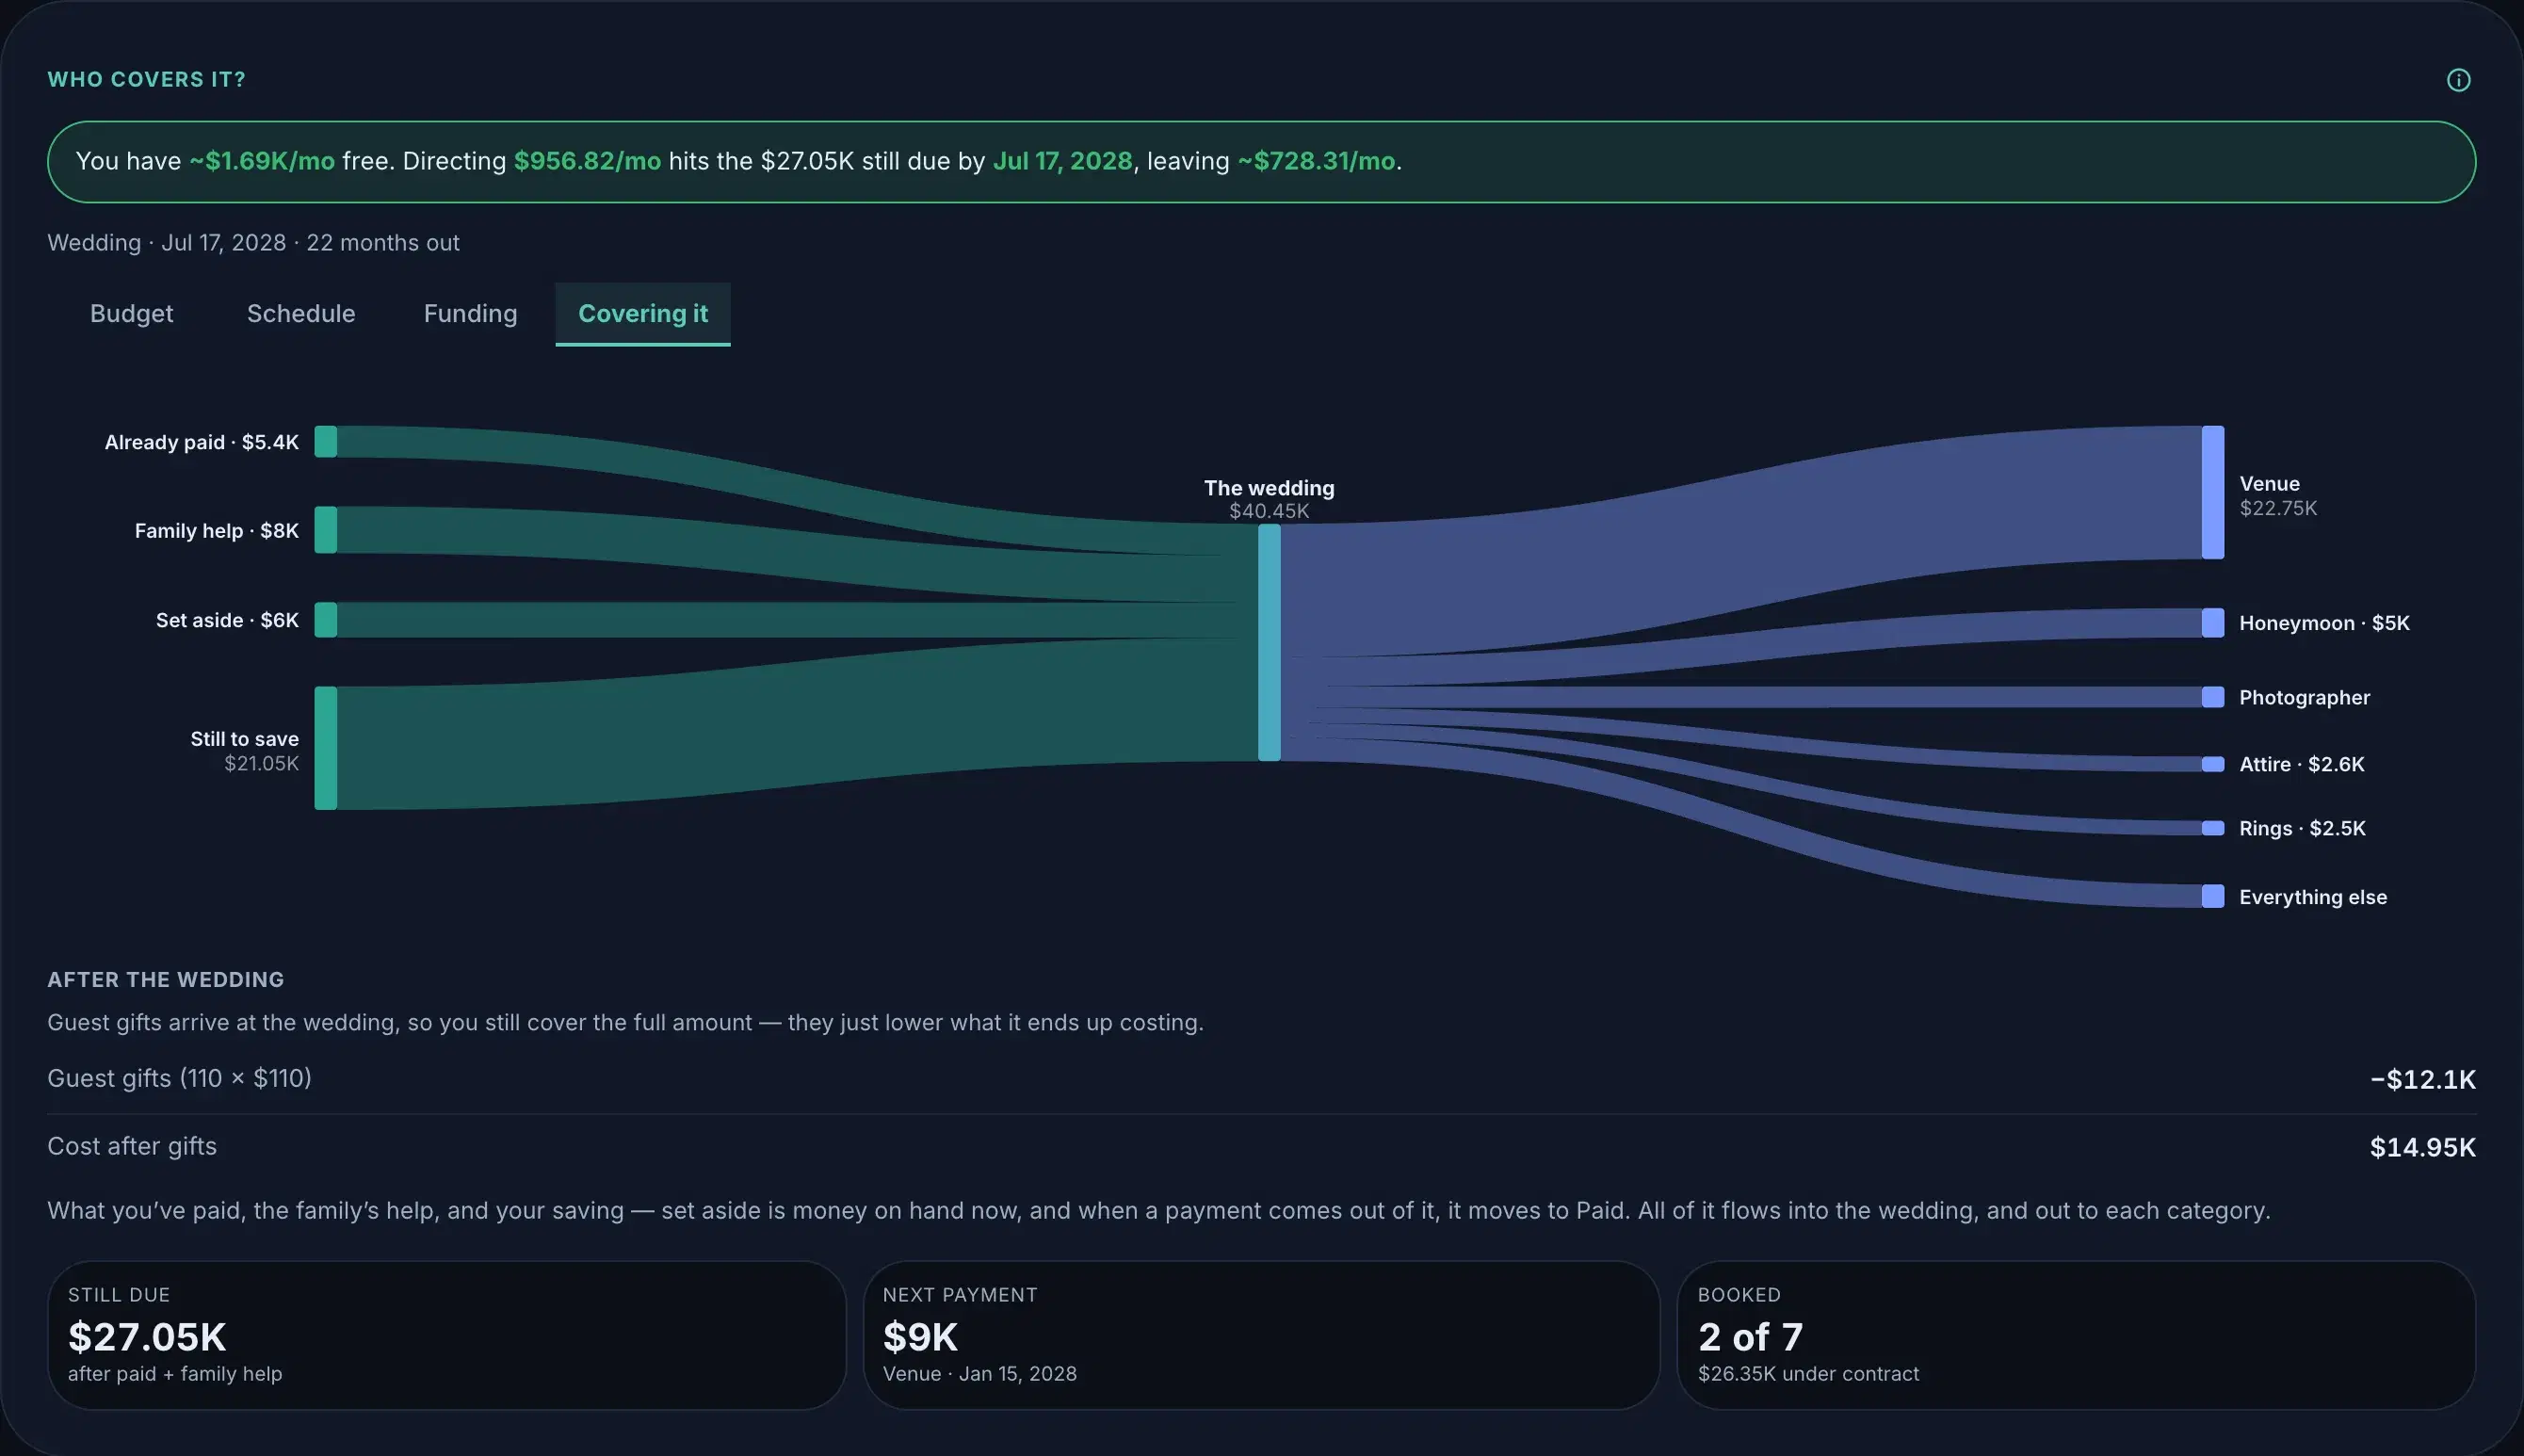Viewport: 2524px width, 1456px height.
Task: Select the Rings node marker
Action: 2212,828
